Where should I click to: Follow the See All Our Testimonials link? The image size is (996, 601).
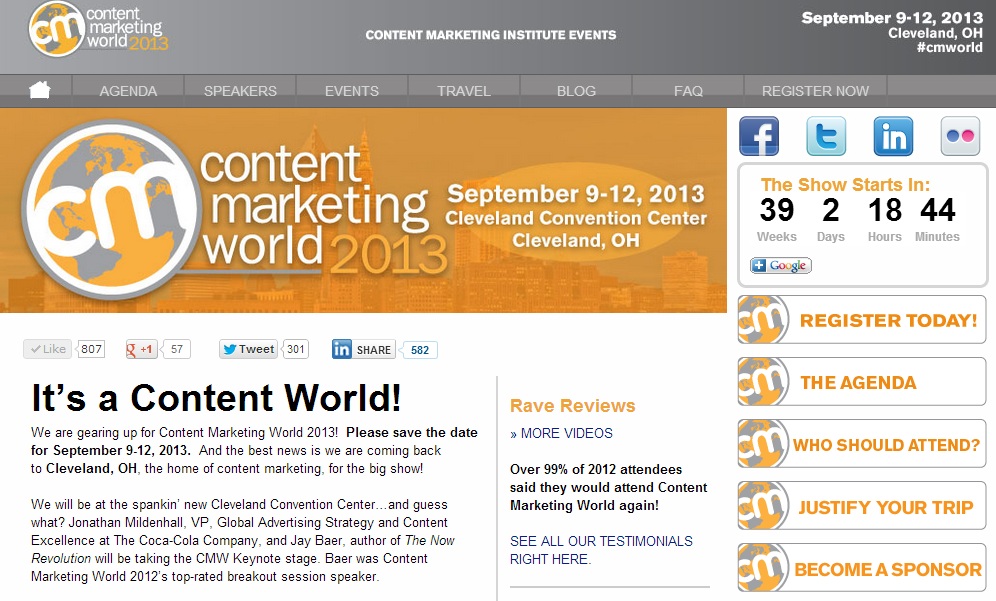[602, 550]
